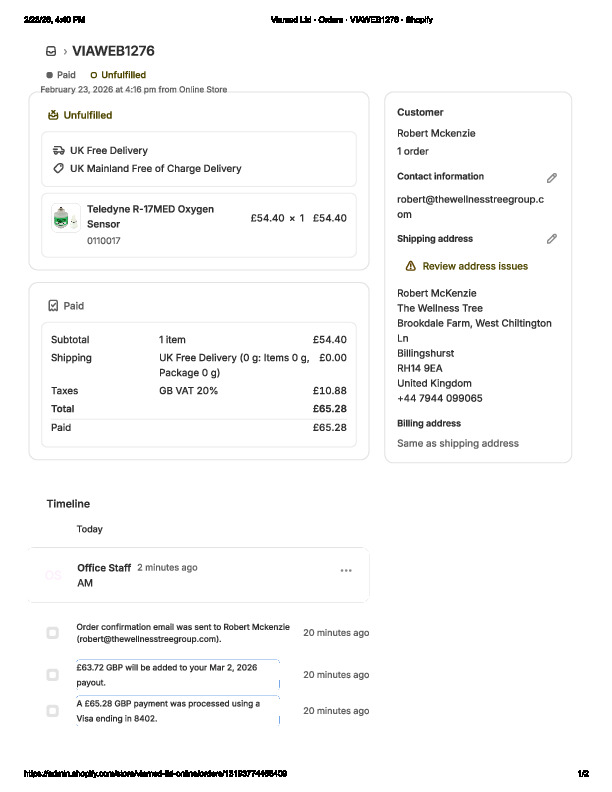This screenshot has height=792, width=612.
Task: Click the Unfulfilled status badge near title
Action: tap(118, 75)
